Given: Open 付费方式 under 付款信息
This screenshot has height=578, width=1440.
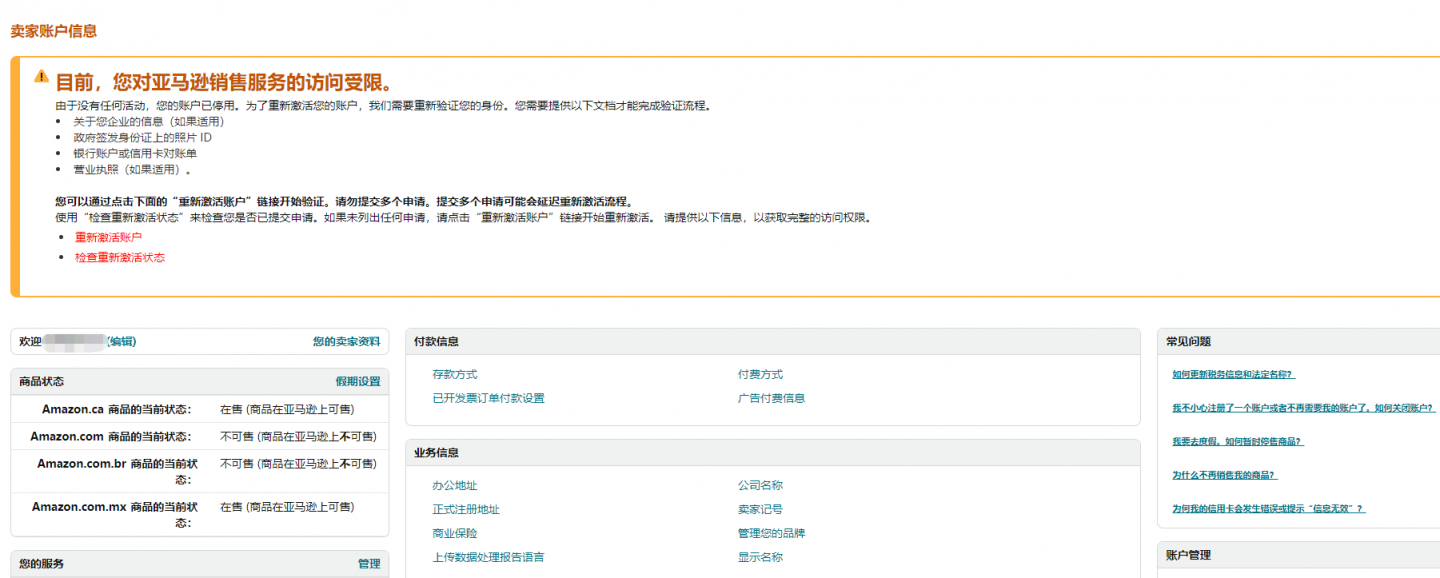Looking at the screenshot, I should coord(760,374).
